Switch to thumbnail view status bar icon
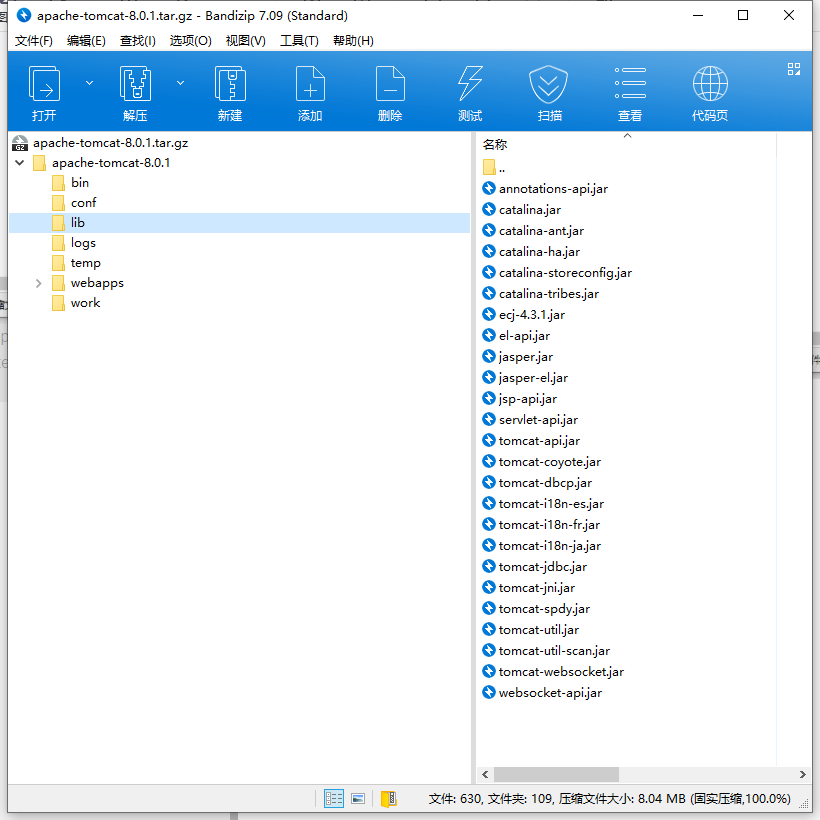The width and height of the screenshot is (820, 820). tap(358, 799)
